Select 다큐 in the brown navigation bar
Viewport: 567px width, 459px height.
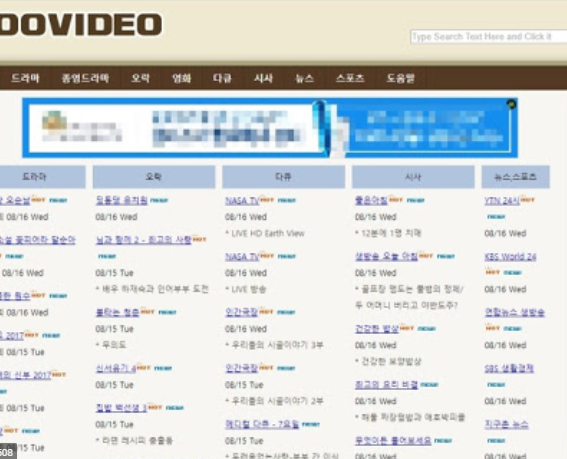point(222,78)
